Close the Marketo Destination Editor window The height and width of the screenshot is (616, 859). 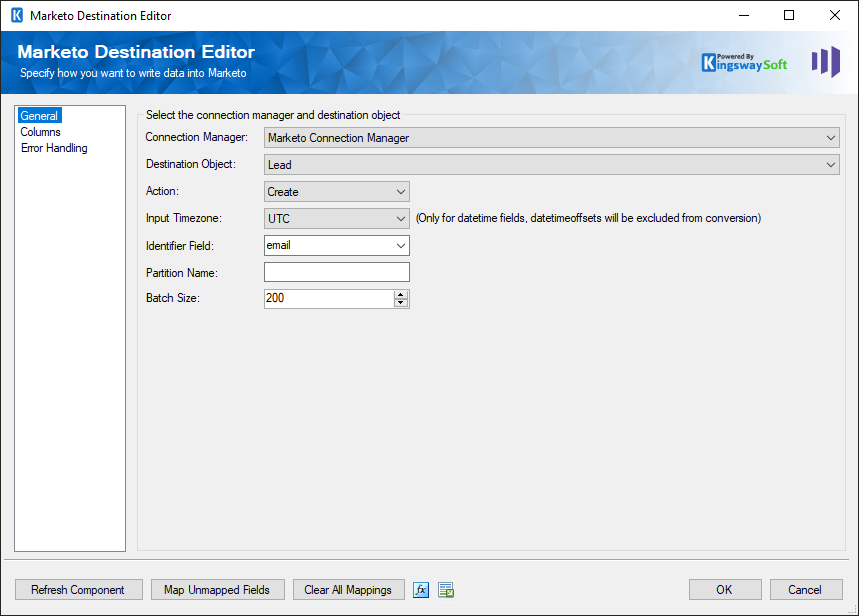pyautogui.click(x=834, y=15)
